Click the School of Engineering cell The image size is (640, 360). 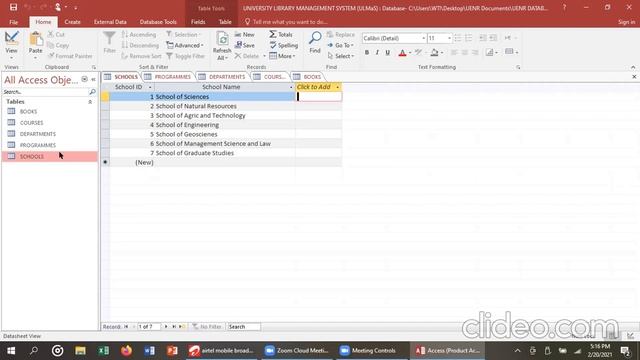[224, 125]
